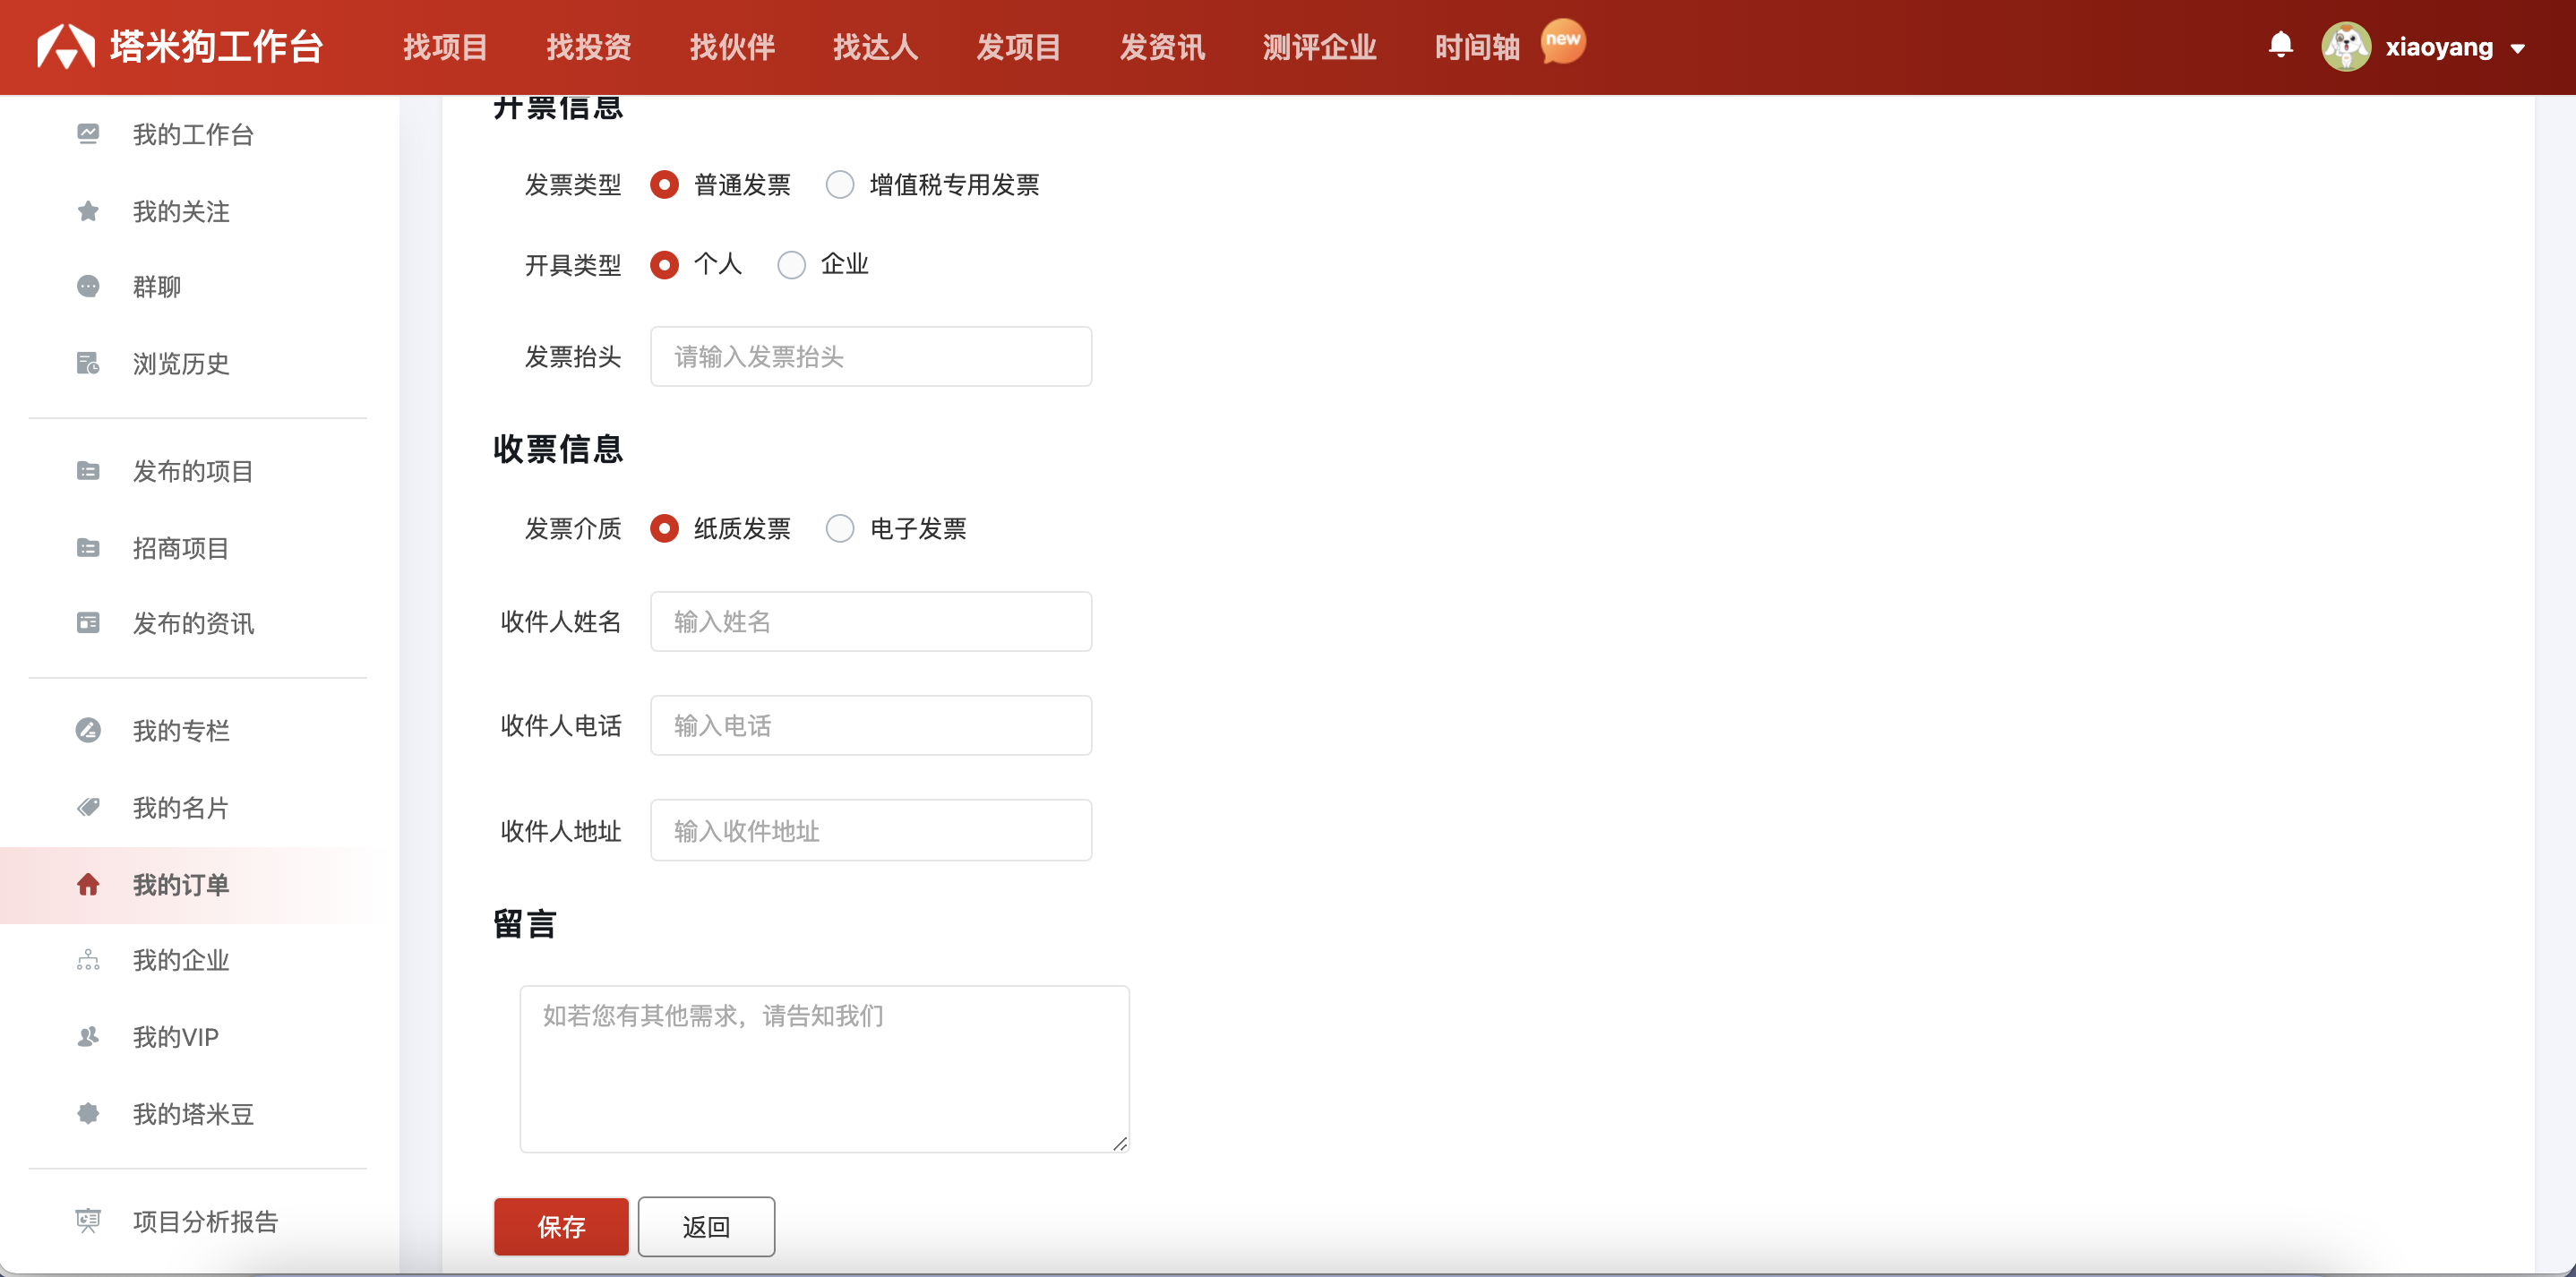Image resolution: width=2576 pixels, height=1277 pixels.
Task: Click the 我的企业 organization icon
Action: 88,960
